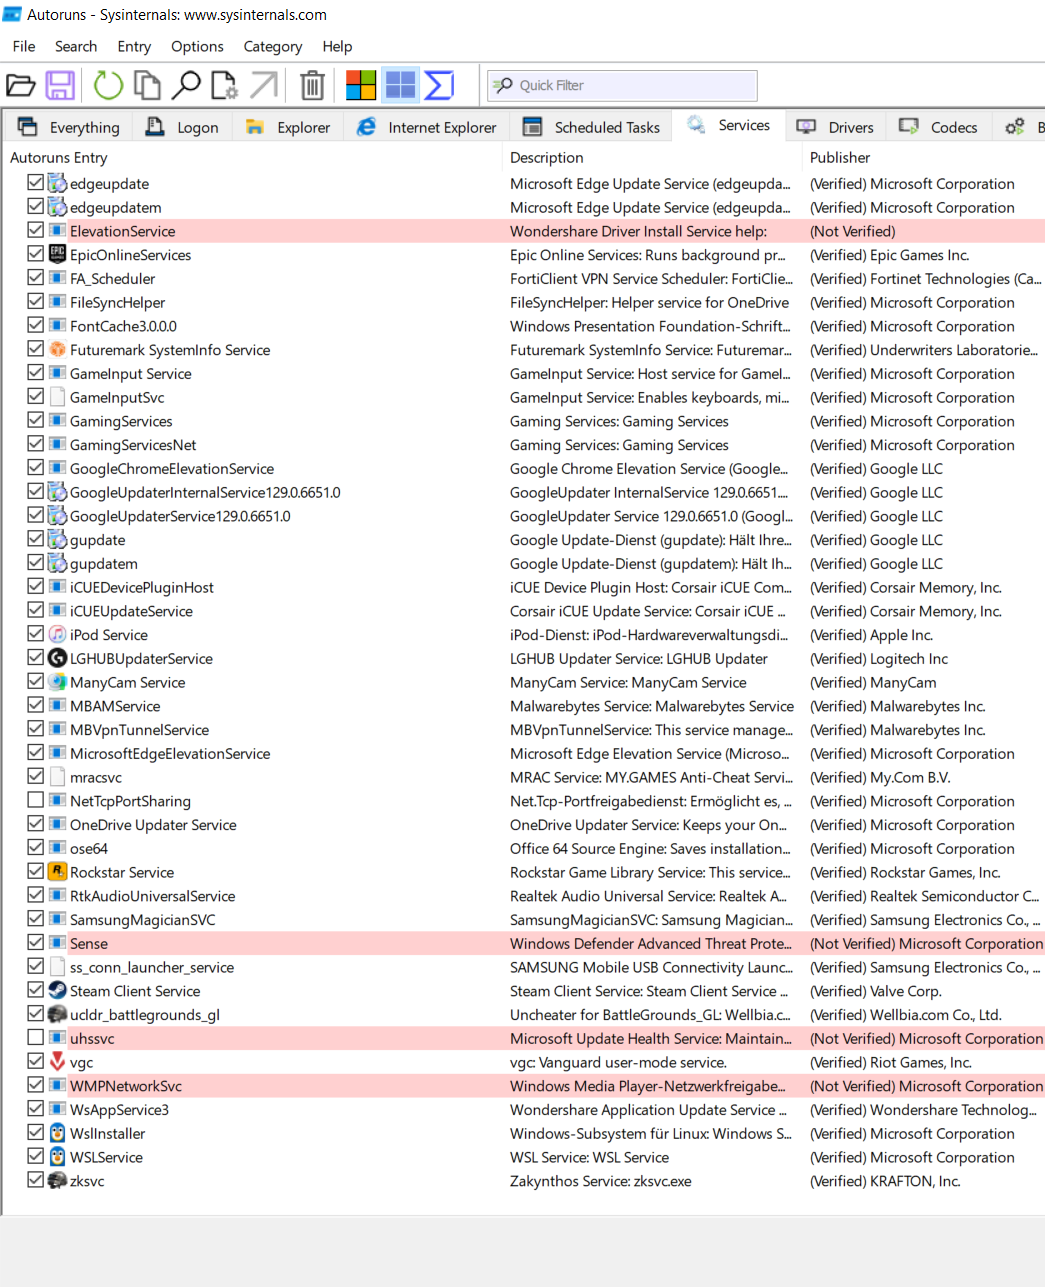Switch to the Internet Explorer tab
Viewport: 1045px width, 1287px height.
[x=427, y=127]
